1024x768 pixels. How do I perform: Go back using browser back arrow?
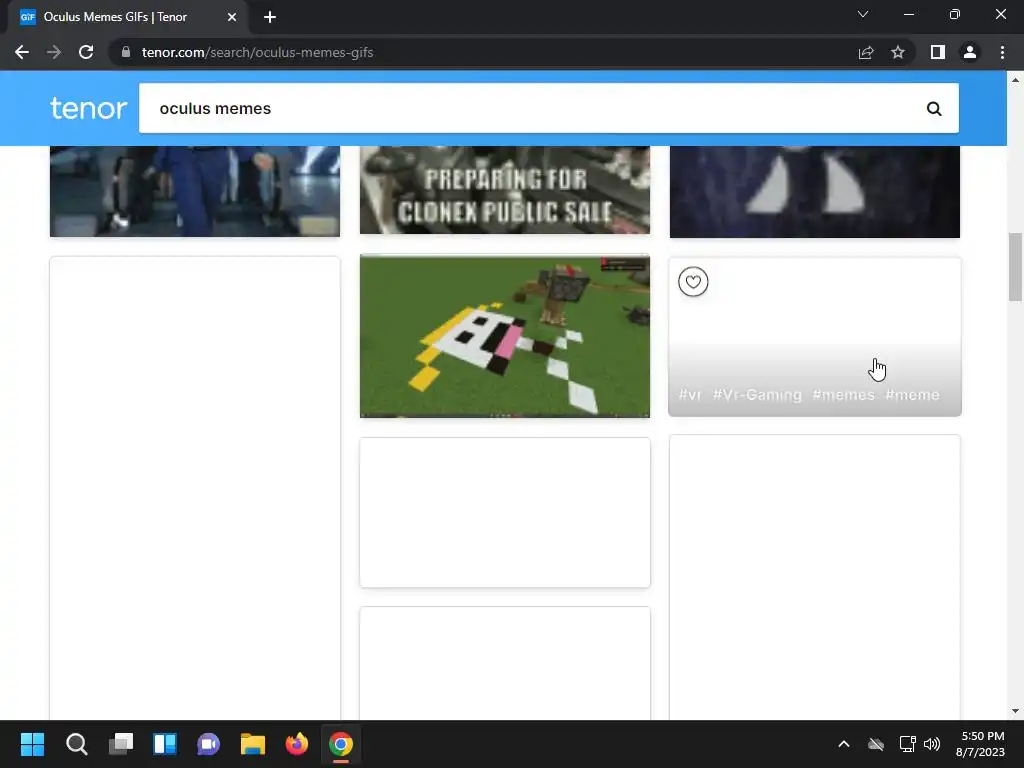pos(22,52)
